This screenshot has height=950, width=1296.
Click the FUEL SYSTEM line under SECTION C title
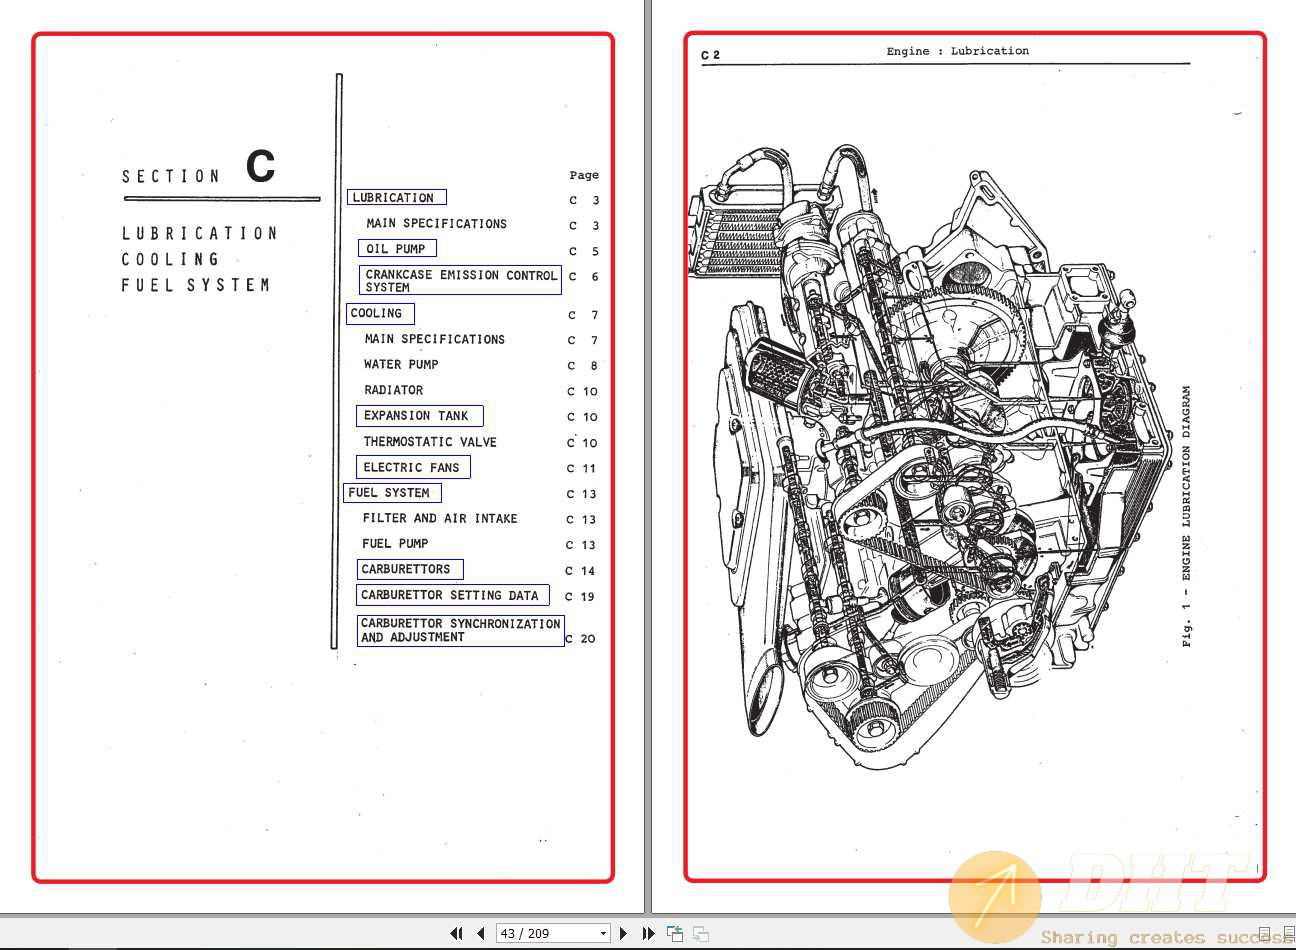click(x=196, y=285)
